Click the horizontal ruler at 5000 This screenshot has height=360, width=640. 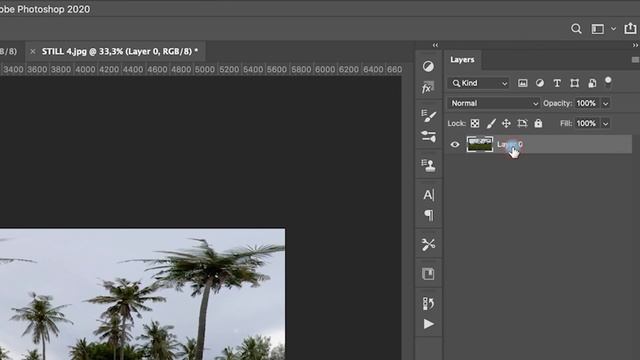[205, 69]
